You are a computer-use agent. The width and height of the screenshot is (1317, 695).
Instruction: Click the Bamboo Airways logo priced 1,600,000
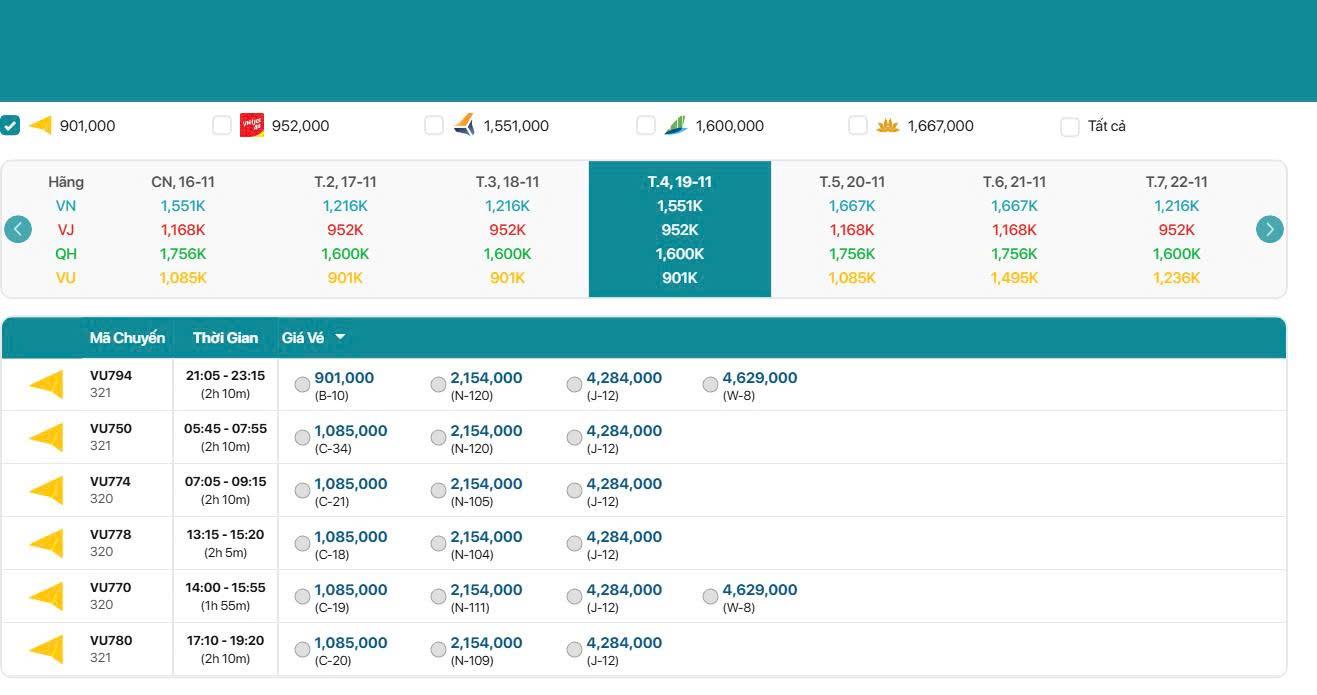pyautogui.click(x=676, y=125)
